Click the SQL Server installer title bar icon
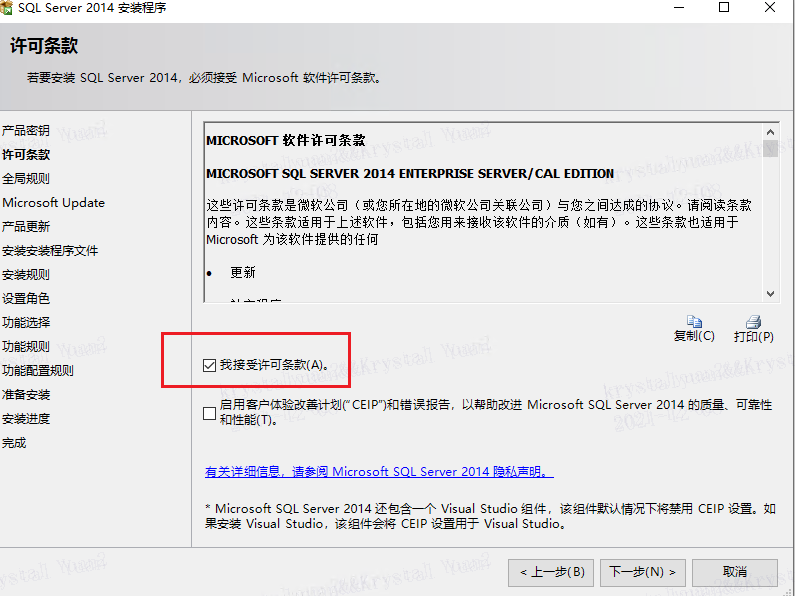Image resolution: width=795 pixels, height=596 pixels. click(x=7, y=8)
